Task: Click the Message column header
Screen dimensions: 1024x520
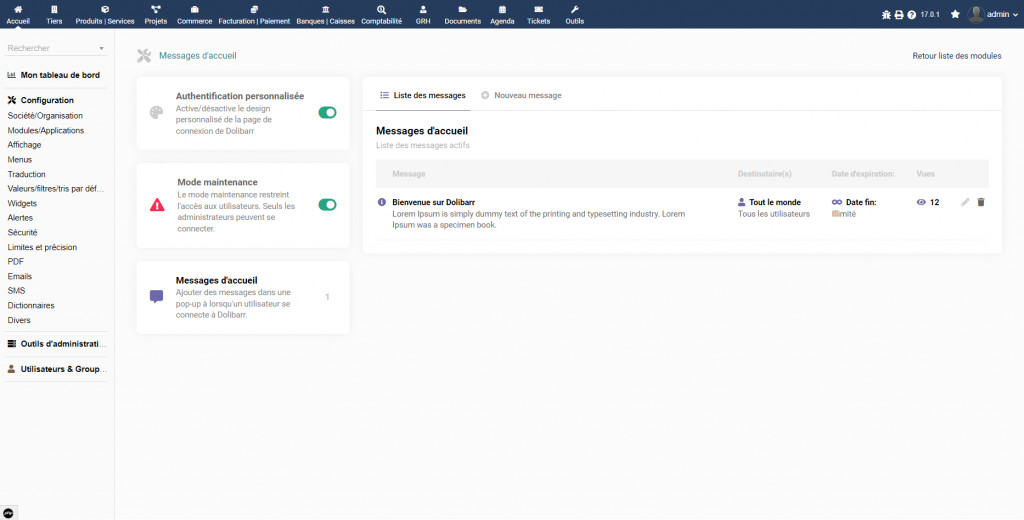Action: (x=409, y=174)
